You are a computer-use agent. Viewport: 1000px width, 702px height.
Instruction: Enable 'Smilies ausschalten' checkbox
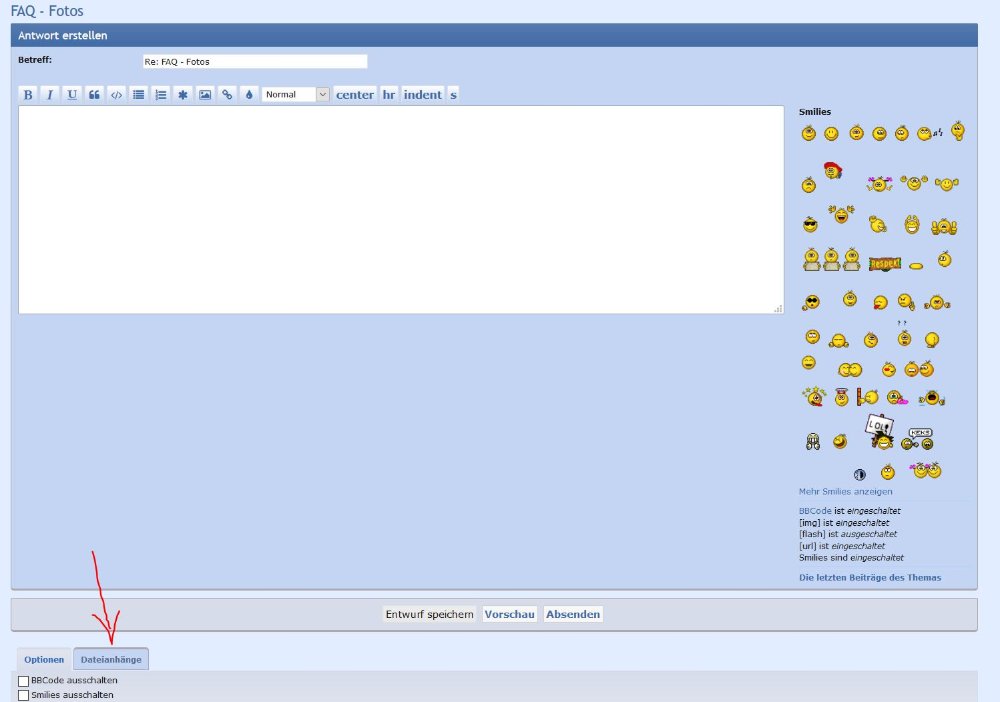tap(24, 695)
